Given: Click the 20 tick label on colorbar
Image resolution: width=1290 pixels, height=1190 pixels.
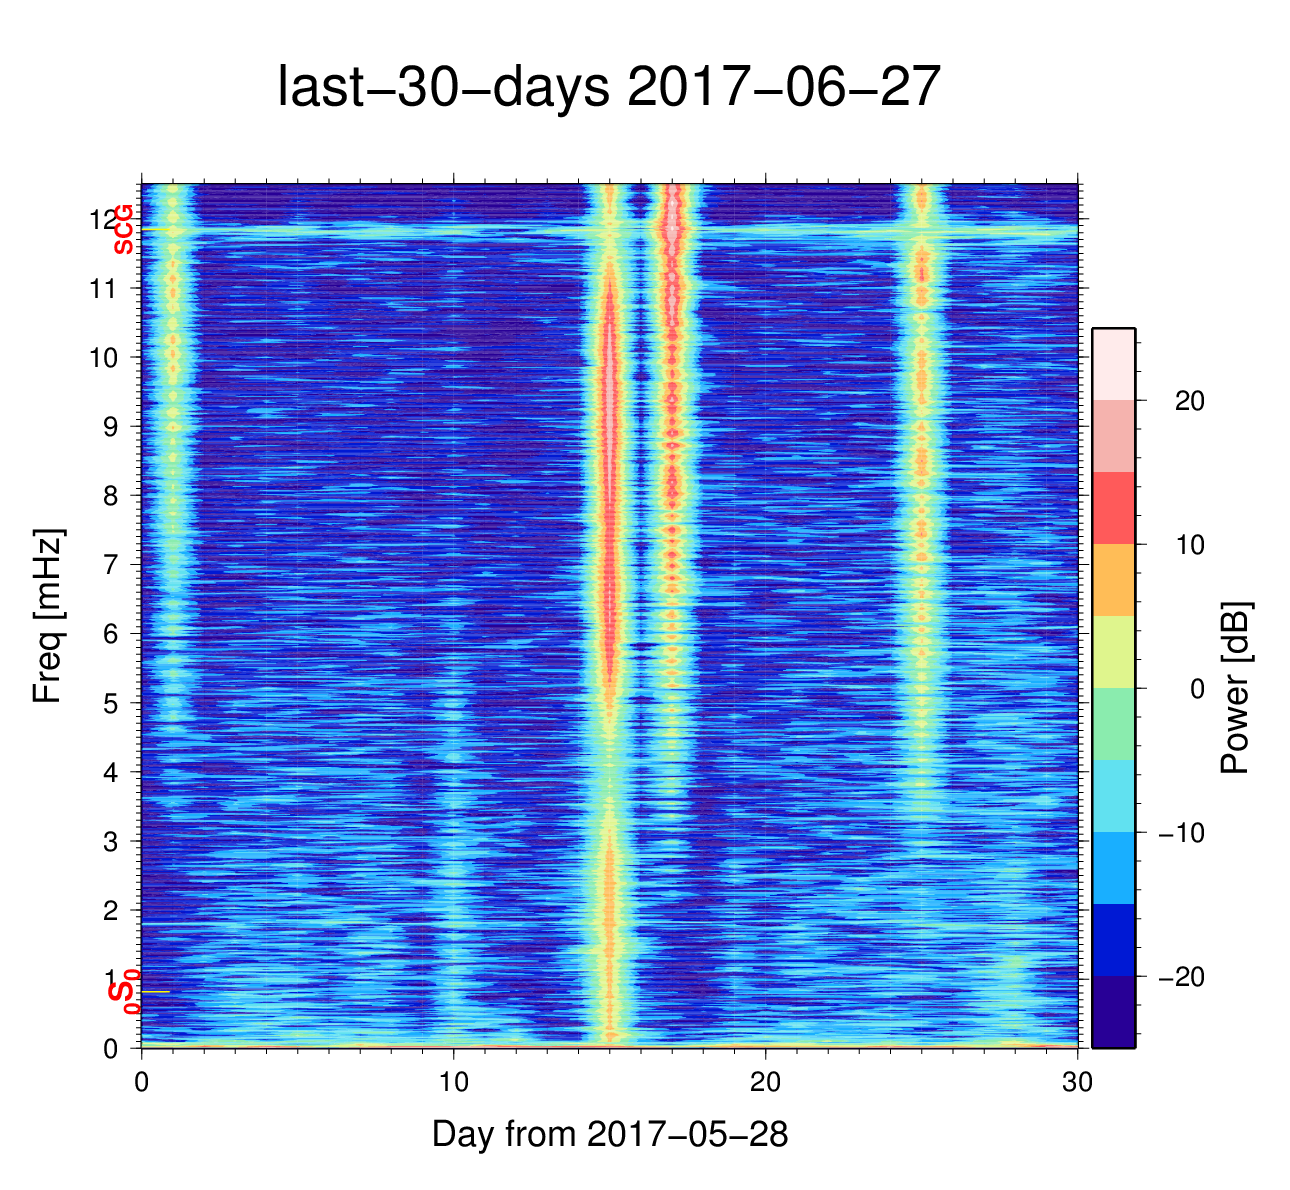Looking at the screenshot, I should point(1189,401).
